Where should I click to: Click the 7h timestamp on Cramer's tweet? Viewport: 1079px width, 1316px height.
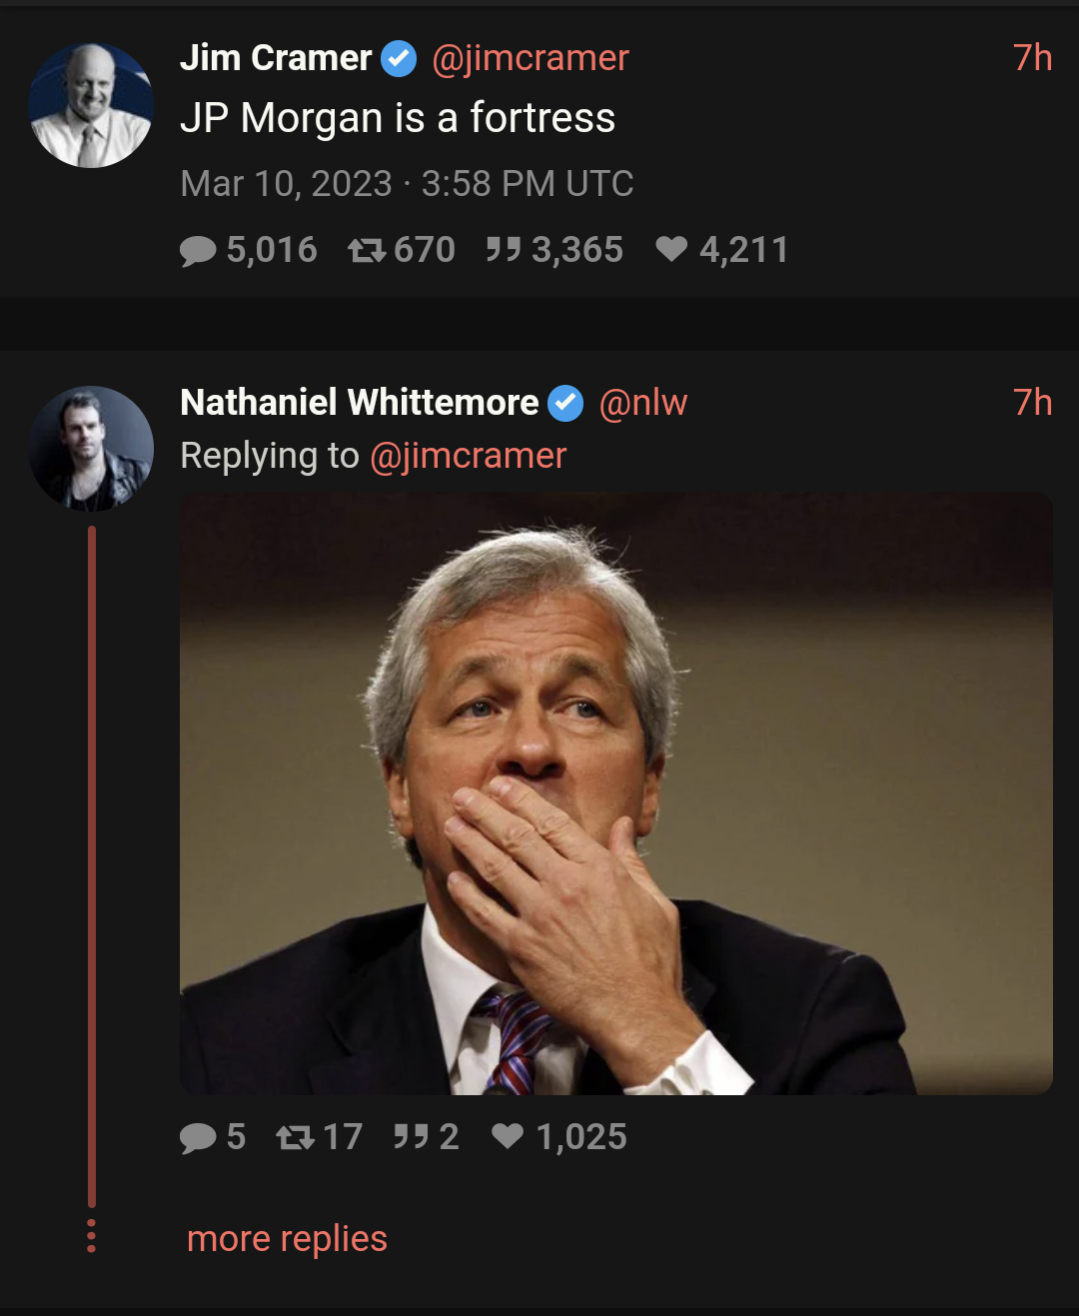tap(1032, 59)
